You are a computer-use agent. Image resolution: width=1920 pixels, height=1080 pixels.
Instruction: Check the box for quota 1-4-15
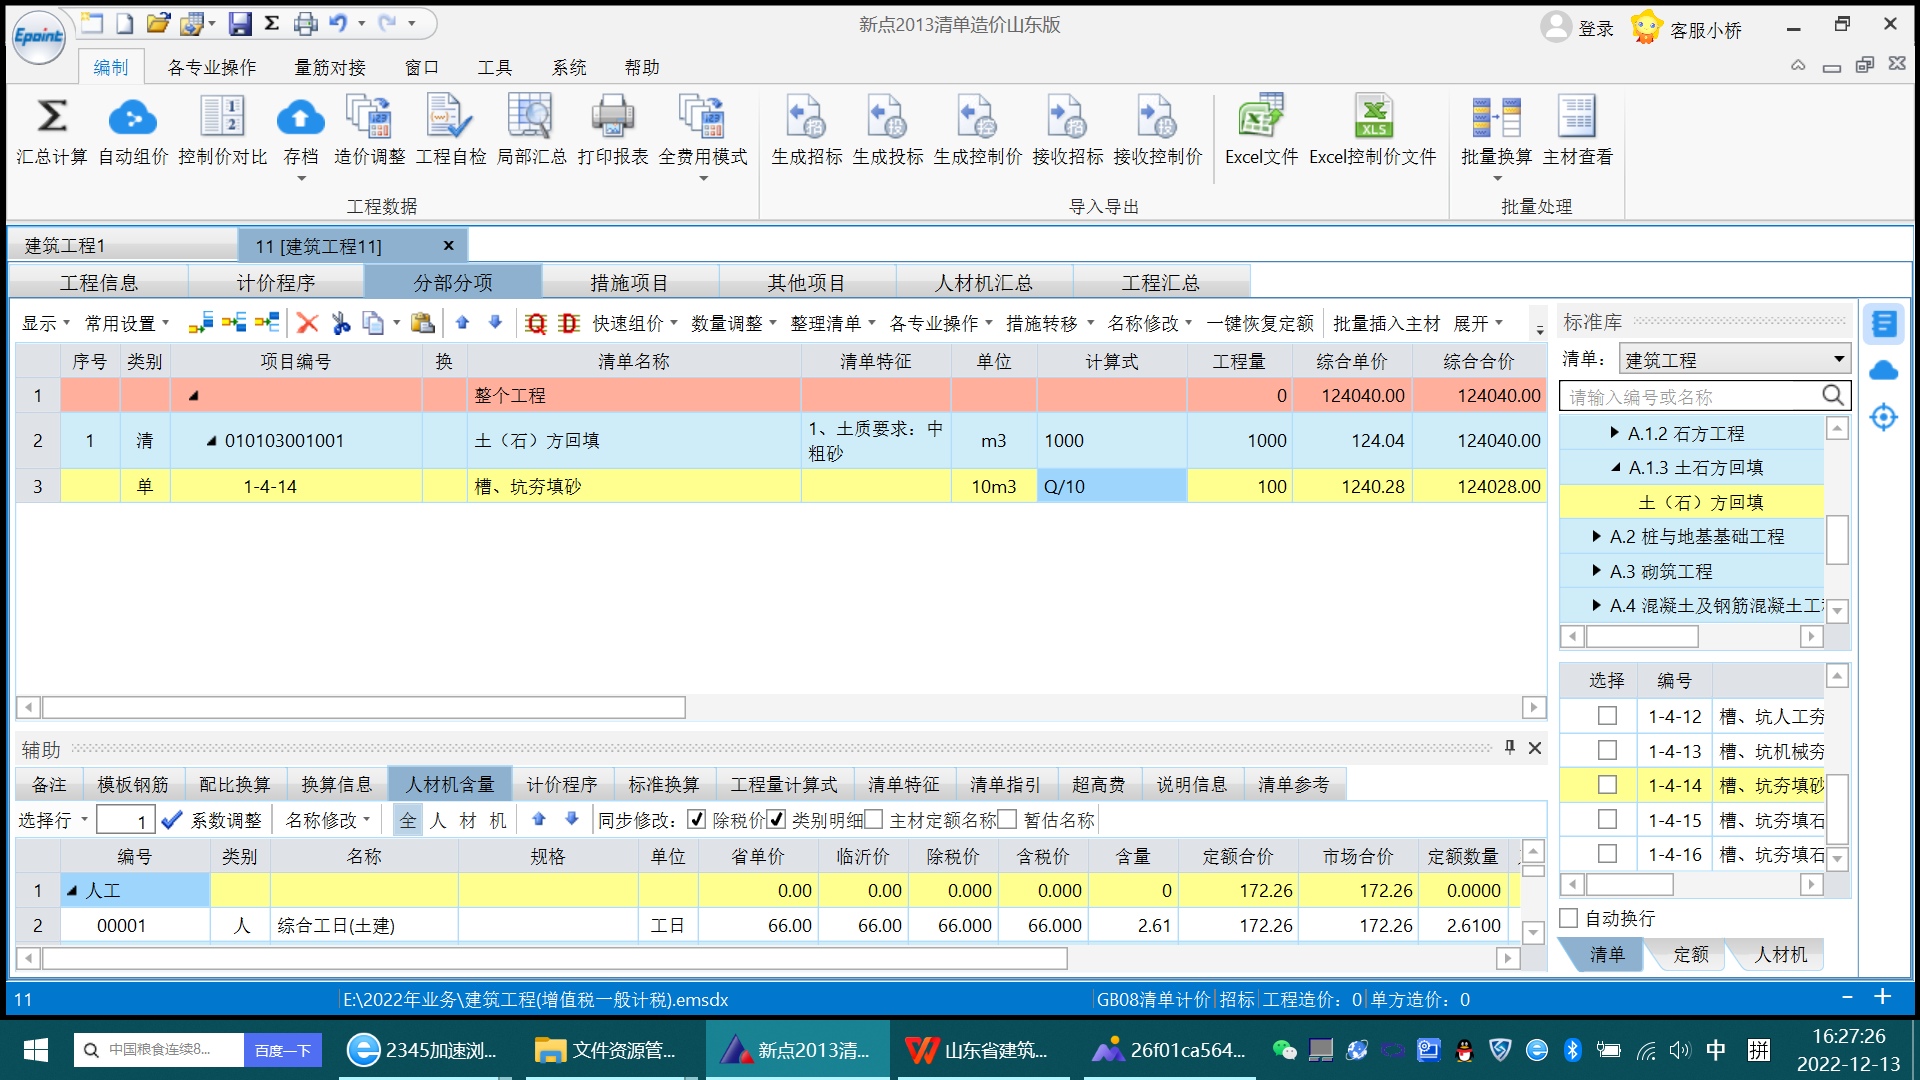[1607, 820]
